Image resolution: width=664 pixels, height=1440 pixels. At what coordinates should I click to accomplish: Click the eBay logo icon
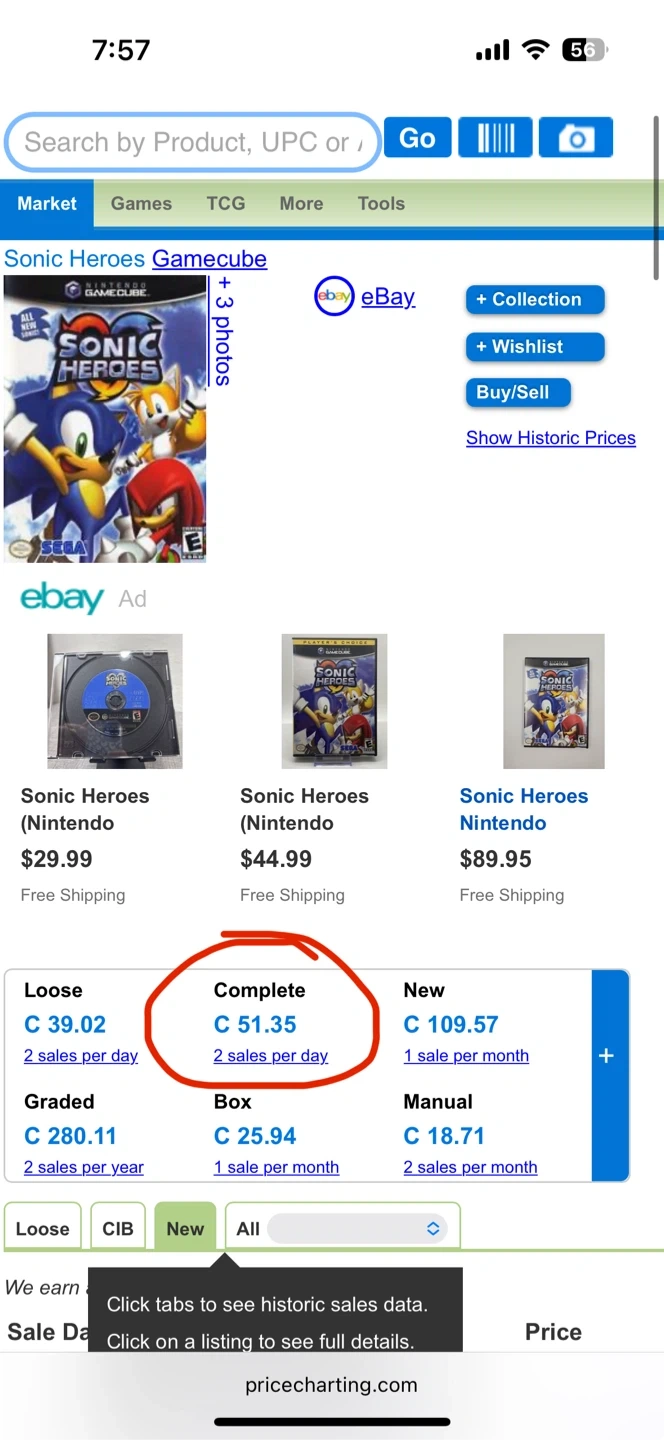(x=334, y=296)
